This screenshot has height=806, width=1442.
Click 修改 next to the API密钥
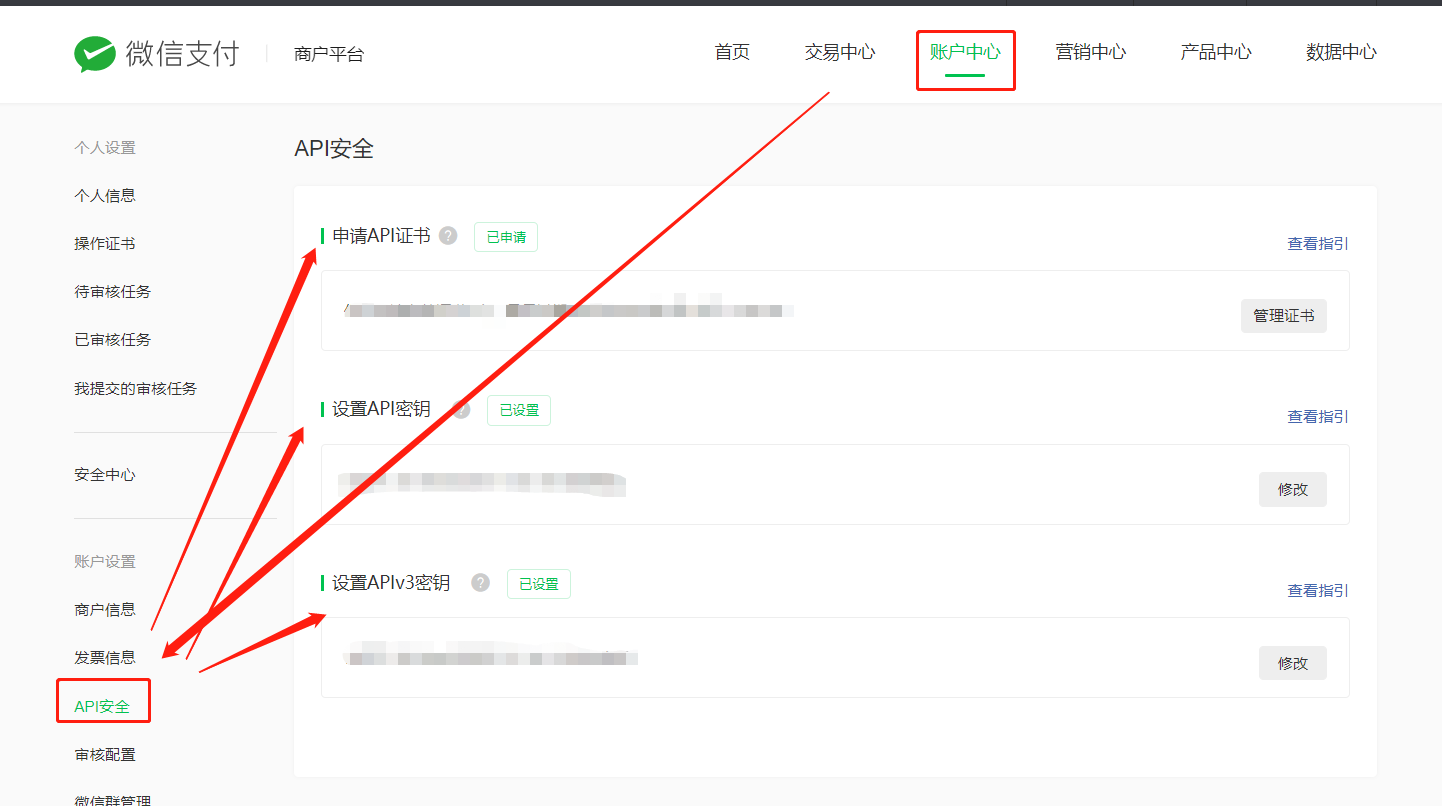pos(1292,489)
